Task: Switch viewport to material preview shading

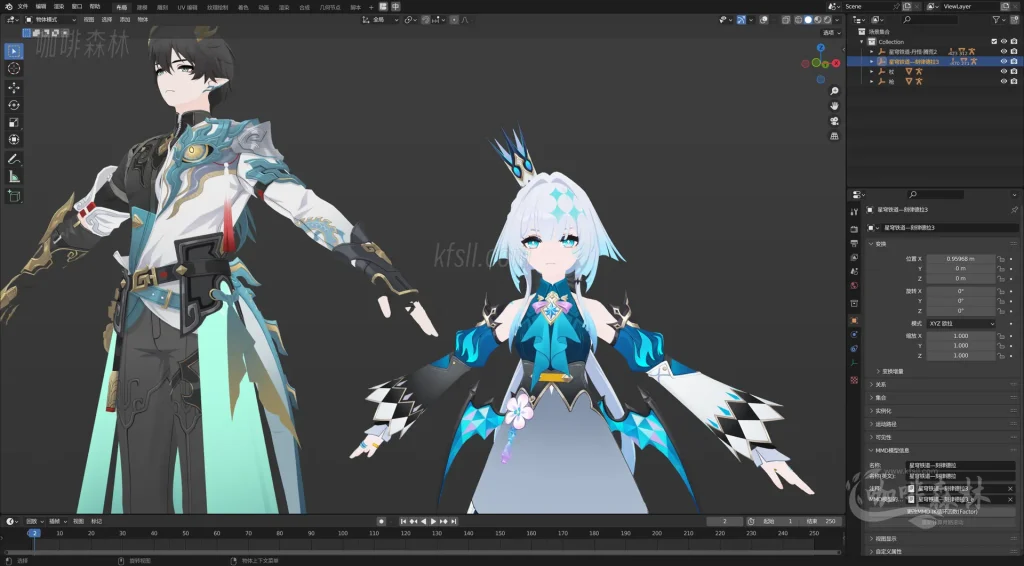Action: pos(818,20)
